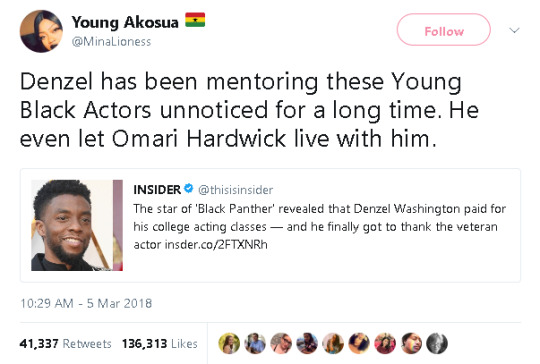This screenshot has width=540, height=364.
Task: Open Young Akosua's profile avatar
Action: 41,31
